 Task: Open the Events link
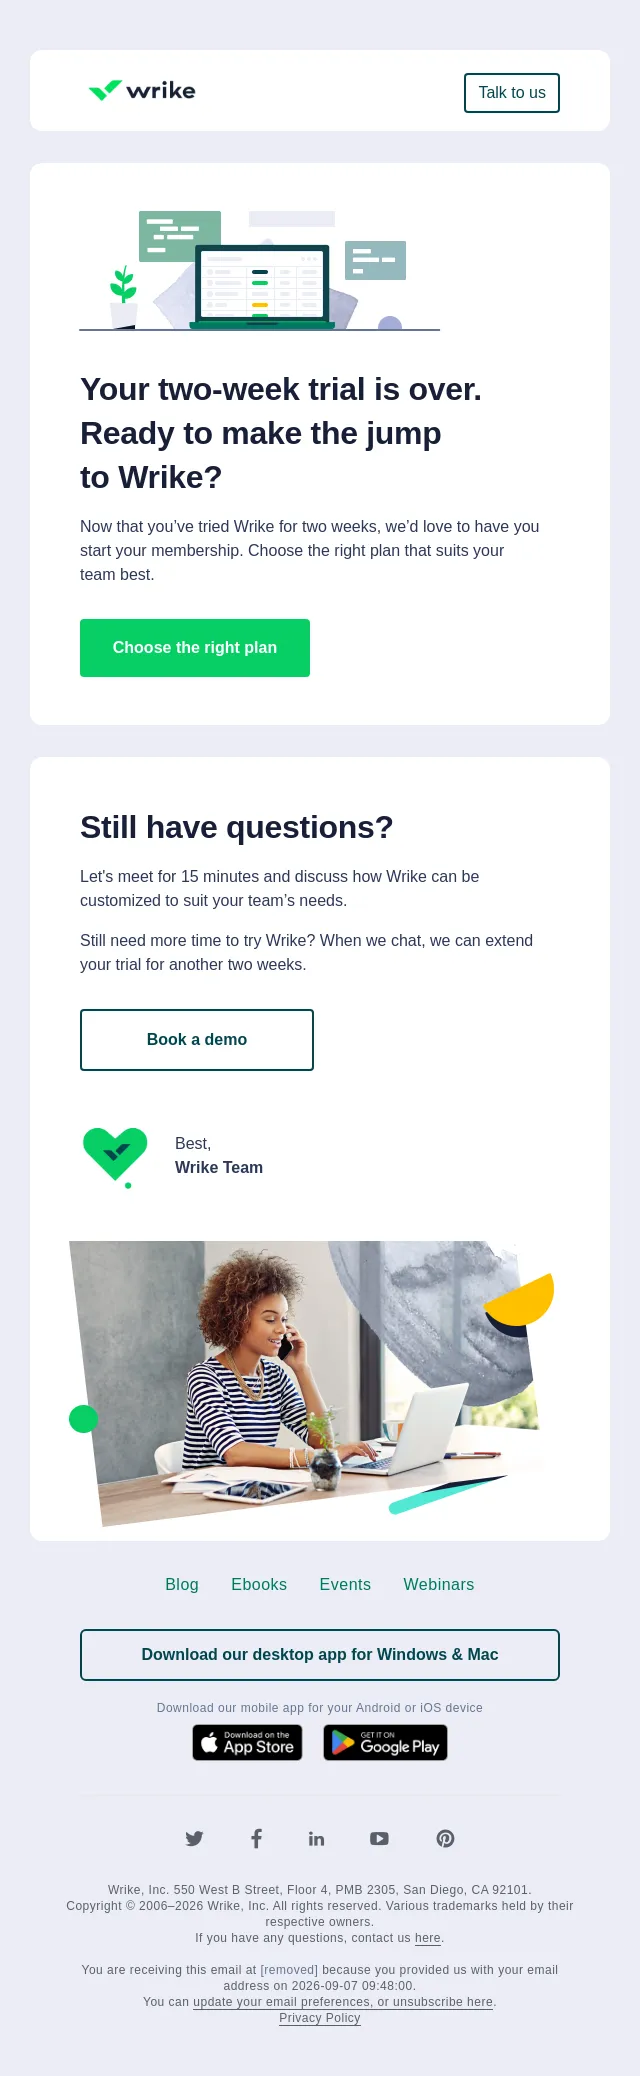(345, 1584)
